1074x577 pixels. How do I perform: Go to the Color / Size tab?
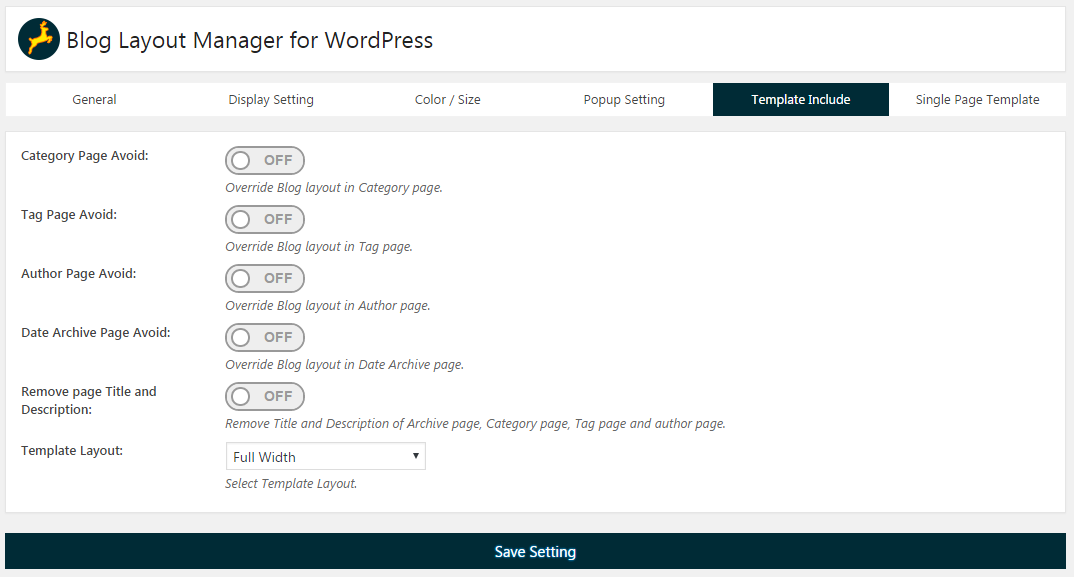447,99
